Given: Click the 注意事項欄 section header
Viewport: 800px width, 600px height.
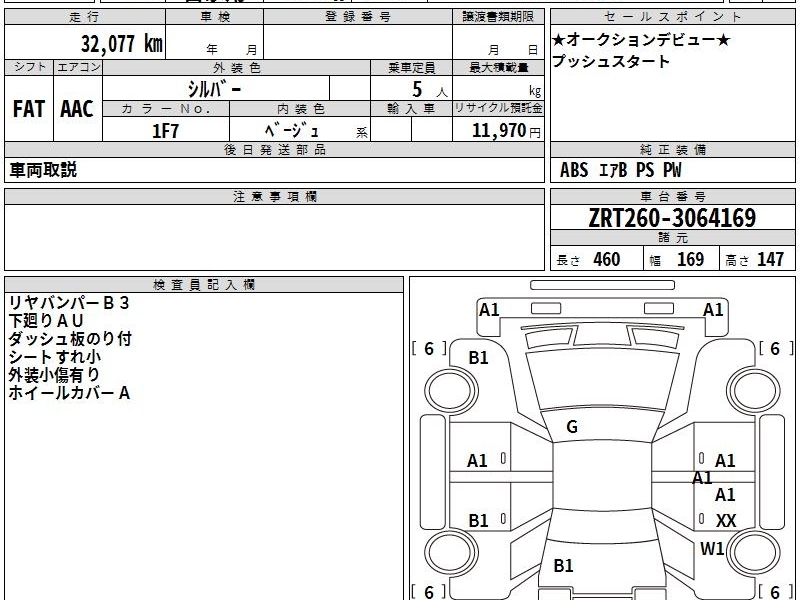Looking at the screenshot, I should pyautogui.click(x=274, y=196).
